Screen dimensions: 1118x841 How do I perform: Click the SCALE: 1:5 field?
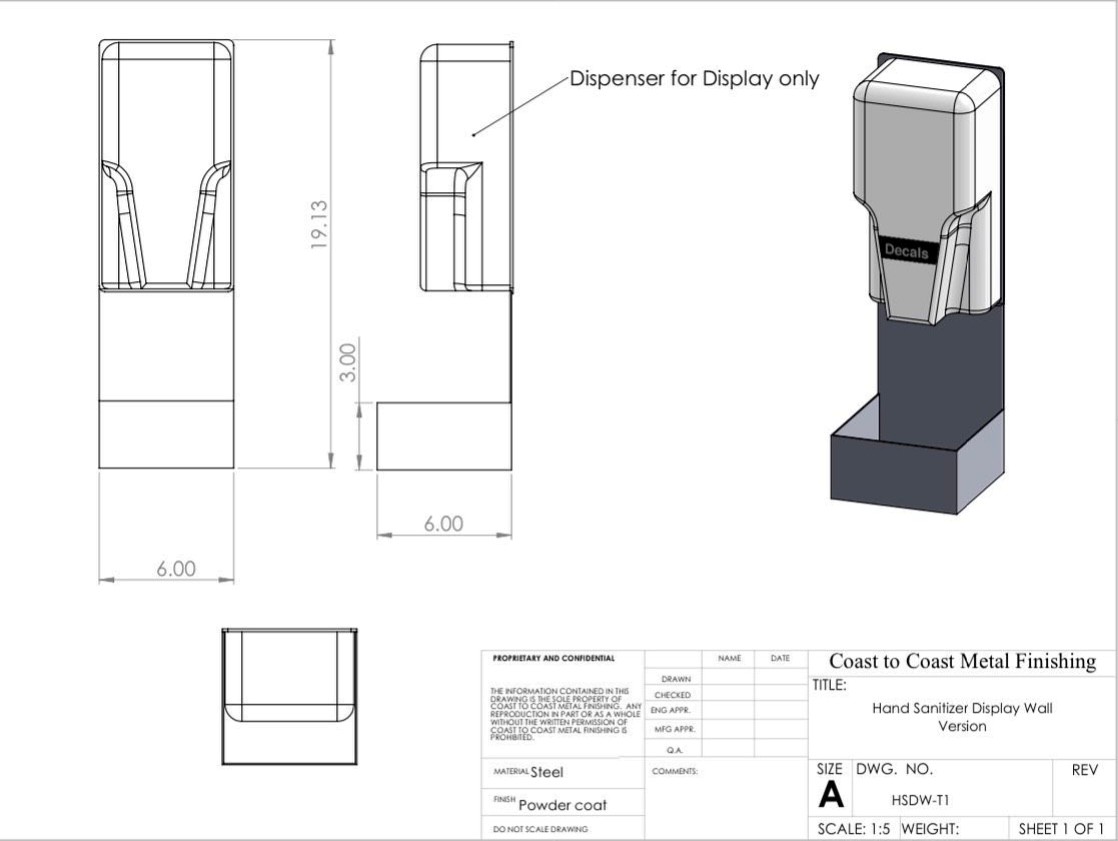click(853, 829)
